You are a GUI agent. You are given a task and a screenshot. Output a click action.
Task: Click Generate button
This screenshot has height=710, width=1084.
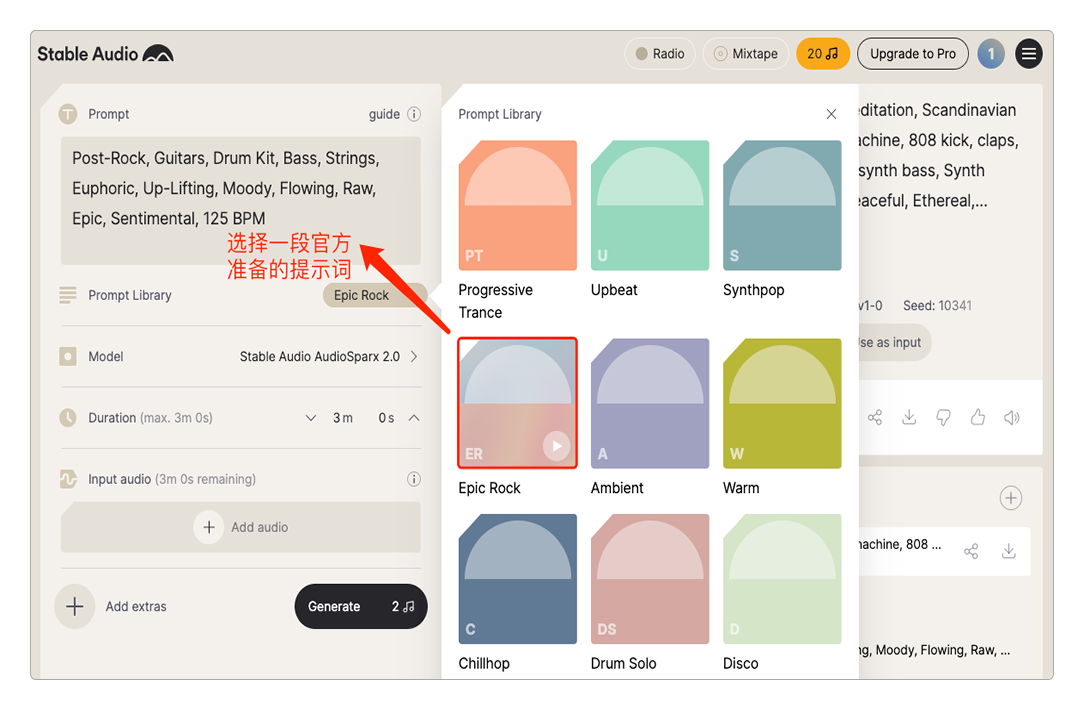[361, 606]
